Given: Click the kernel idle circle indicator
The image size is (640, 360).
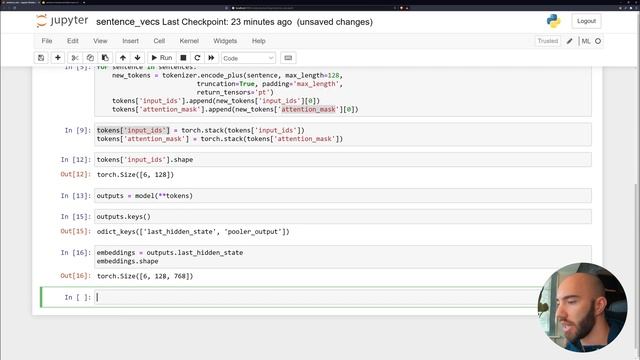Looking at the screenshot, I should (598, 41).
